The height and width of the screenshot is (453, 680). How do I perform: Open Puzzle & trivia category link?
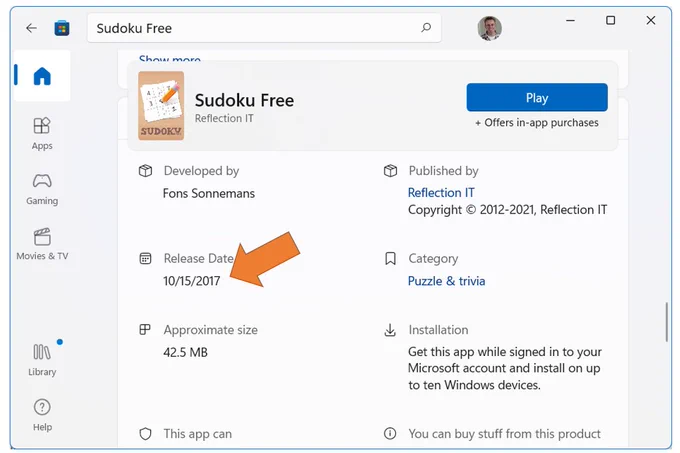point(446,281)
